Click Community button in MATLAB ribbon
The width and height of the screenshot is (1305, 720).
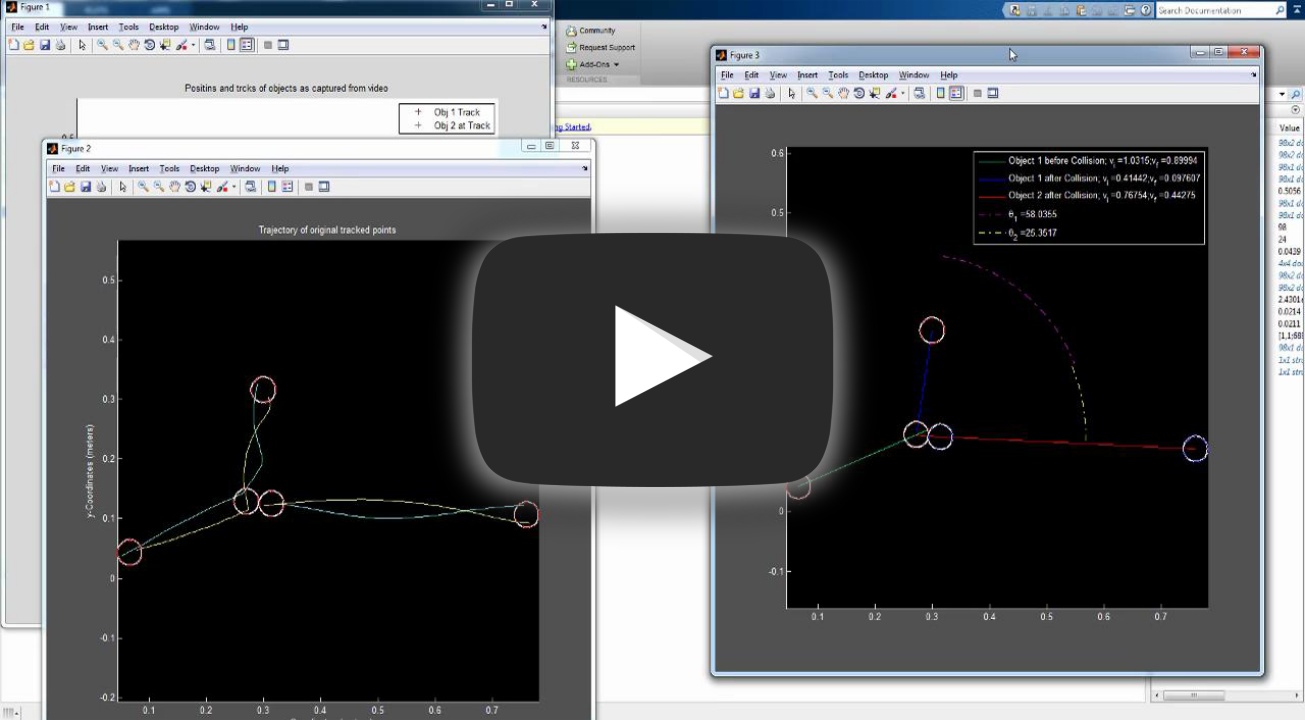[x=590, y=31]
